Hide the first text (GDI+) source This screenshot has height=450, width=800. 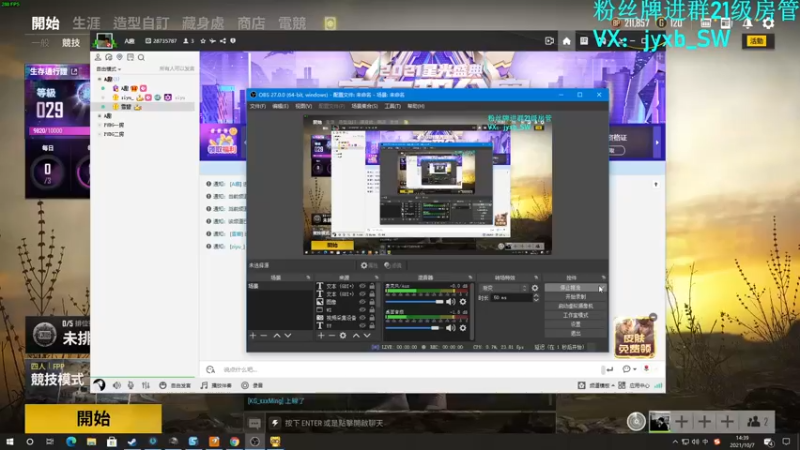(362, 286)
